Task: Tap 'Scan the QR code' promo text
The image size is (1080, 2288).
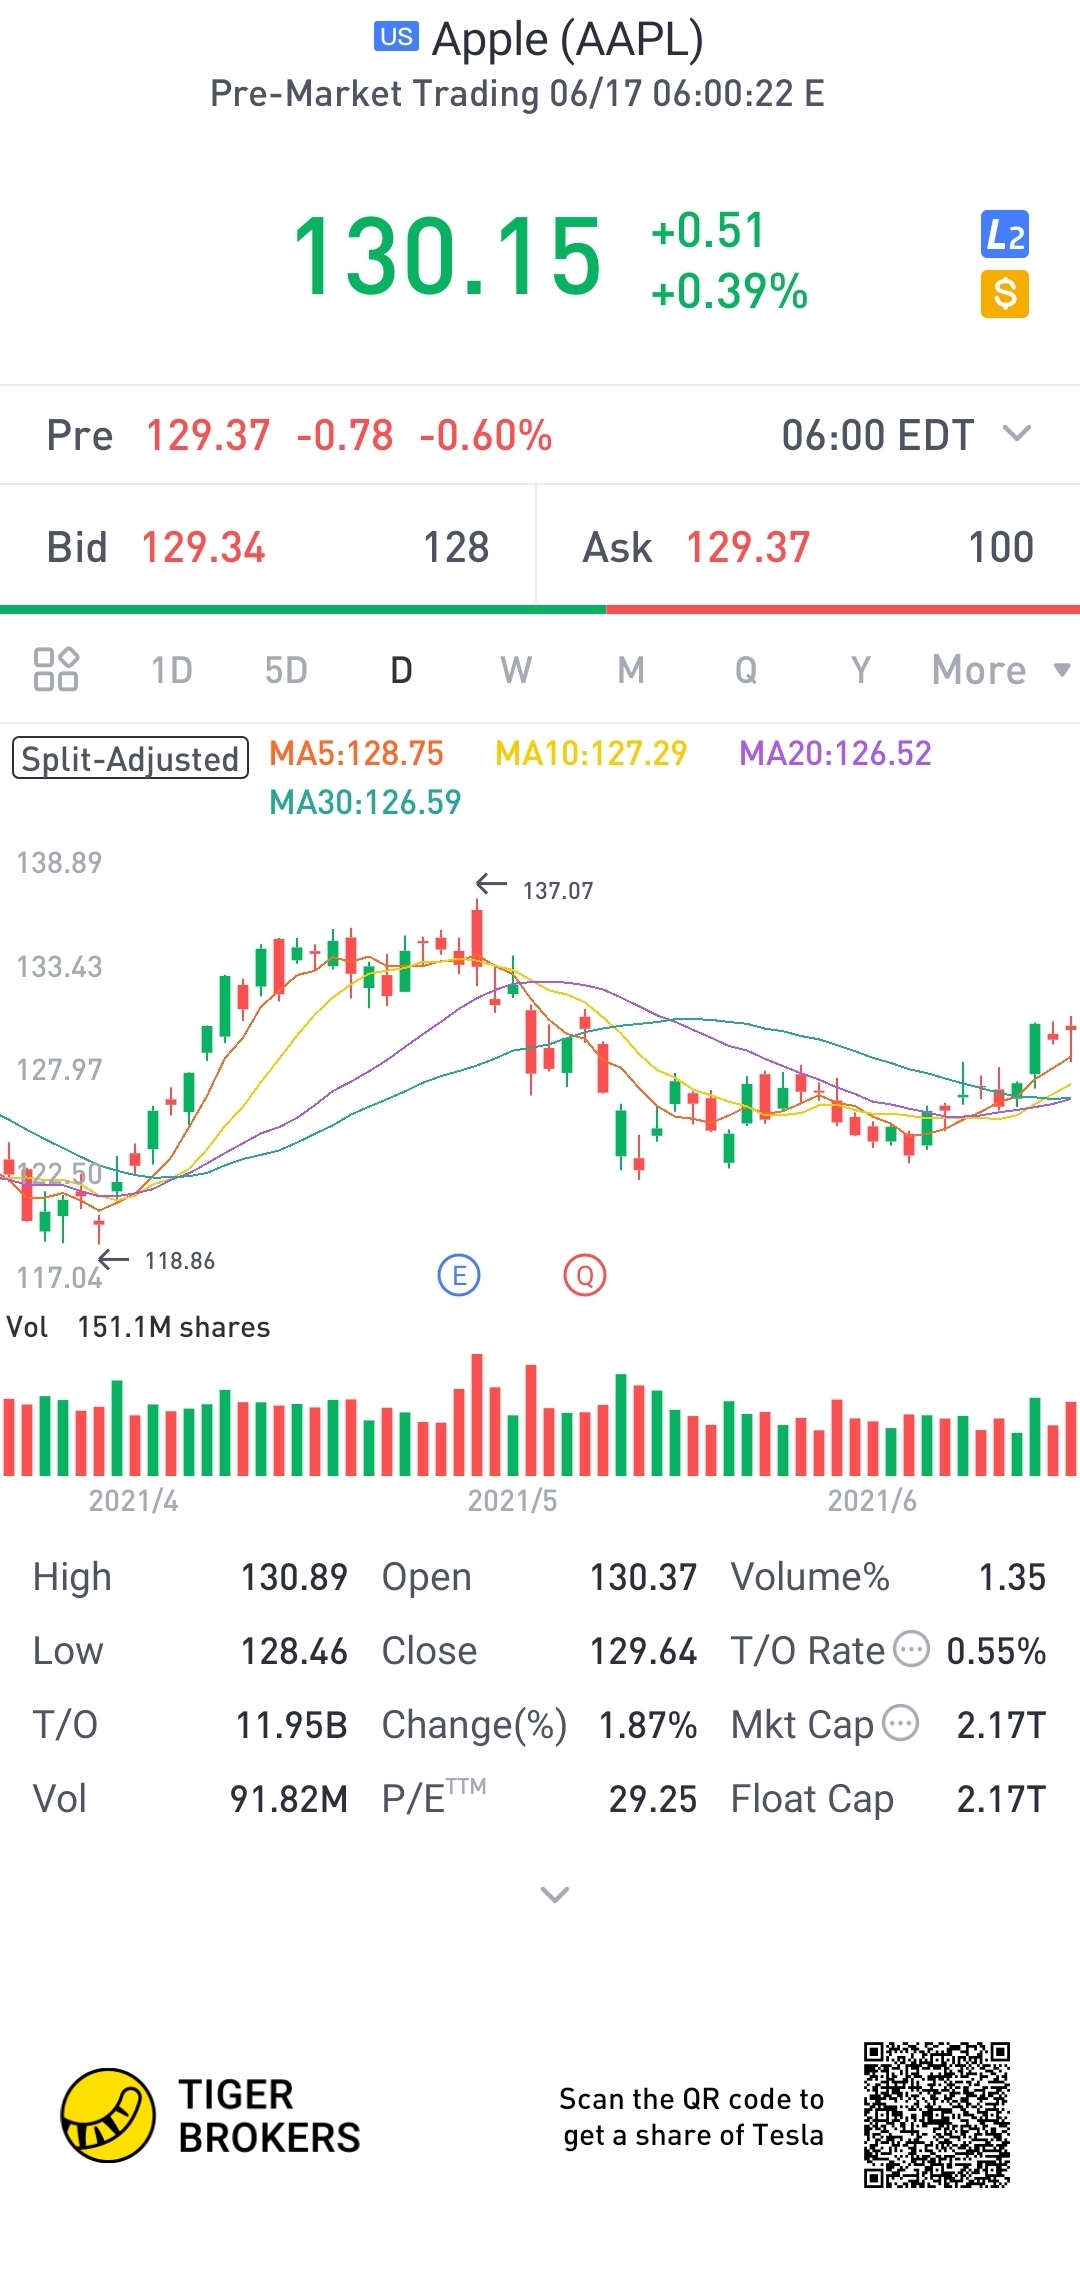Action: point(691,2116)
